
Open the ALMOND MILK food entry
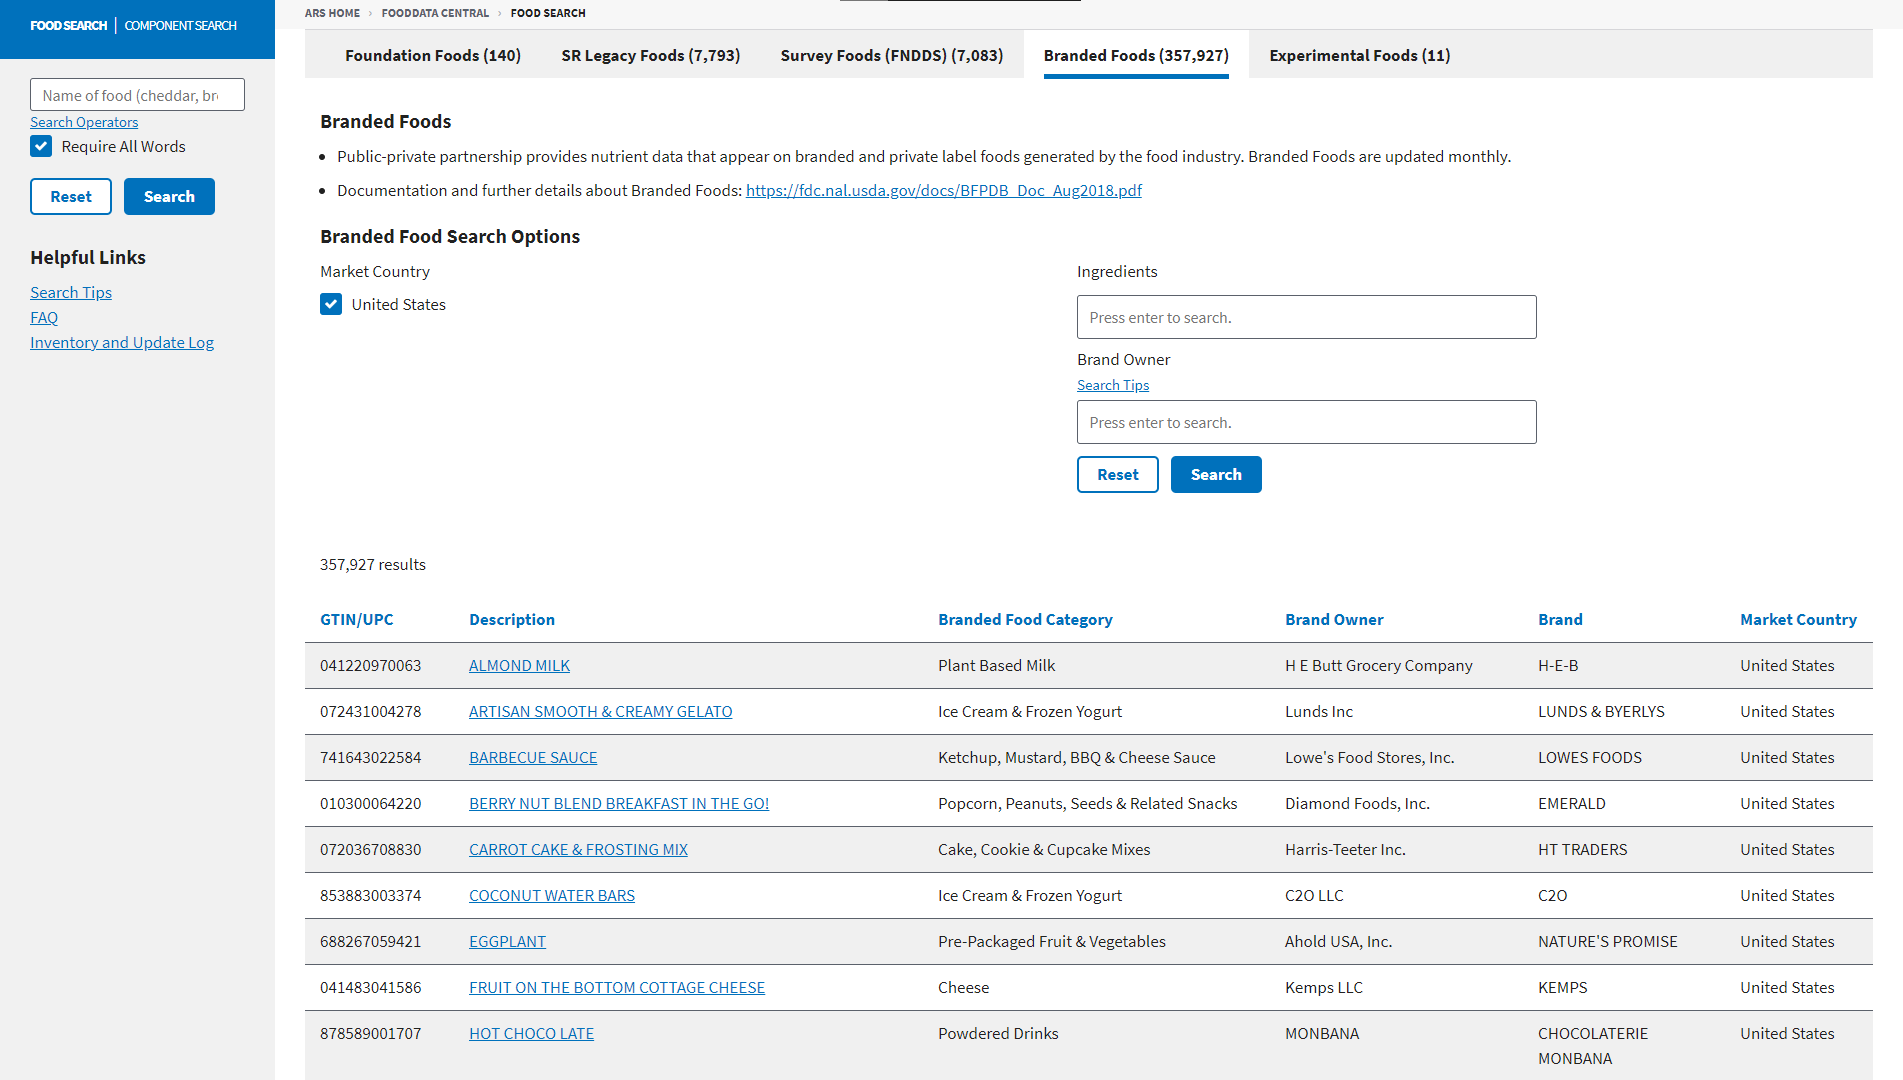click(x=519, y=666)
